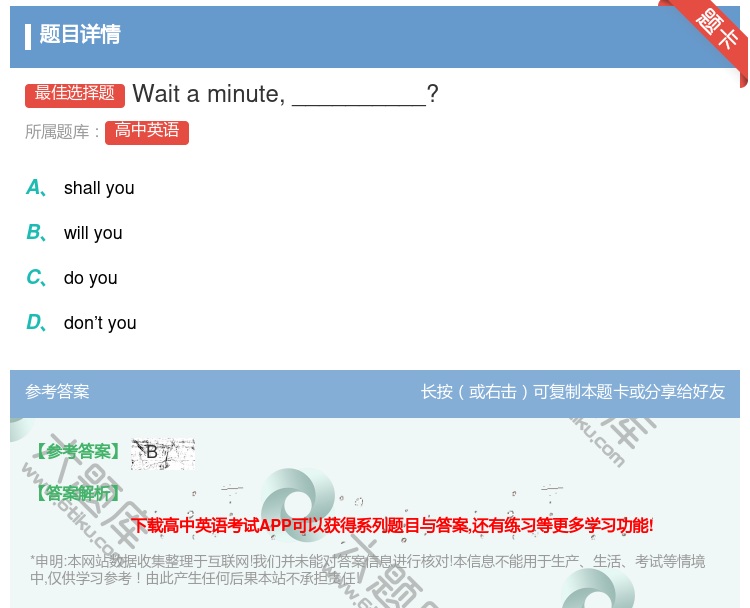Click the teal letter D option marker
The height and width of the screenshot is (608, 750).
pyautogui.click(x=36, y=322)
